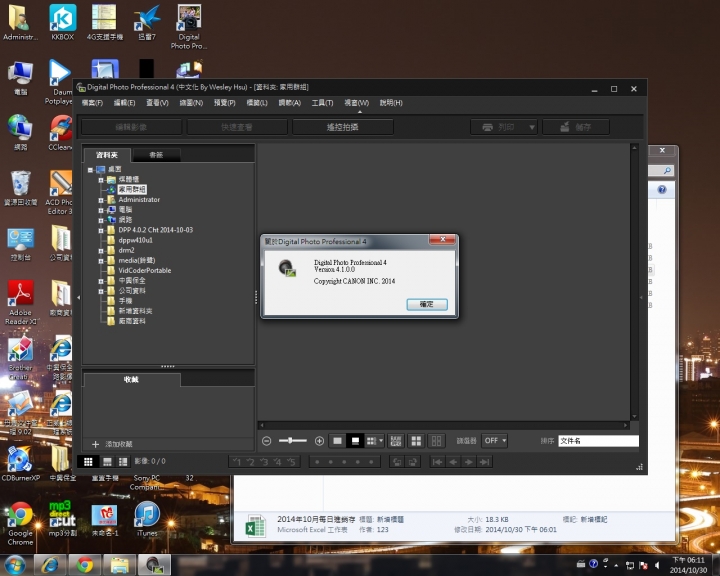Click the 添加收藏 add collection plus icon
Viewport: 720px width, 576px height.
tap(95, 444)
